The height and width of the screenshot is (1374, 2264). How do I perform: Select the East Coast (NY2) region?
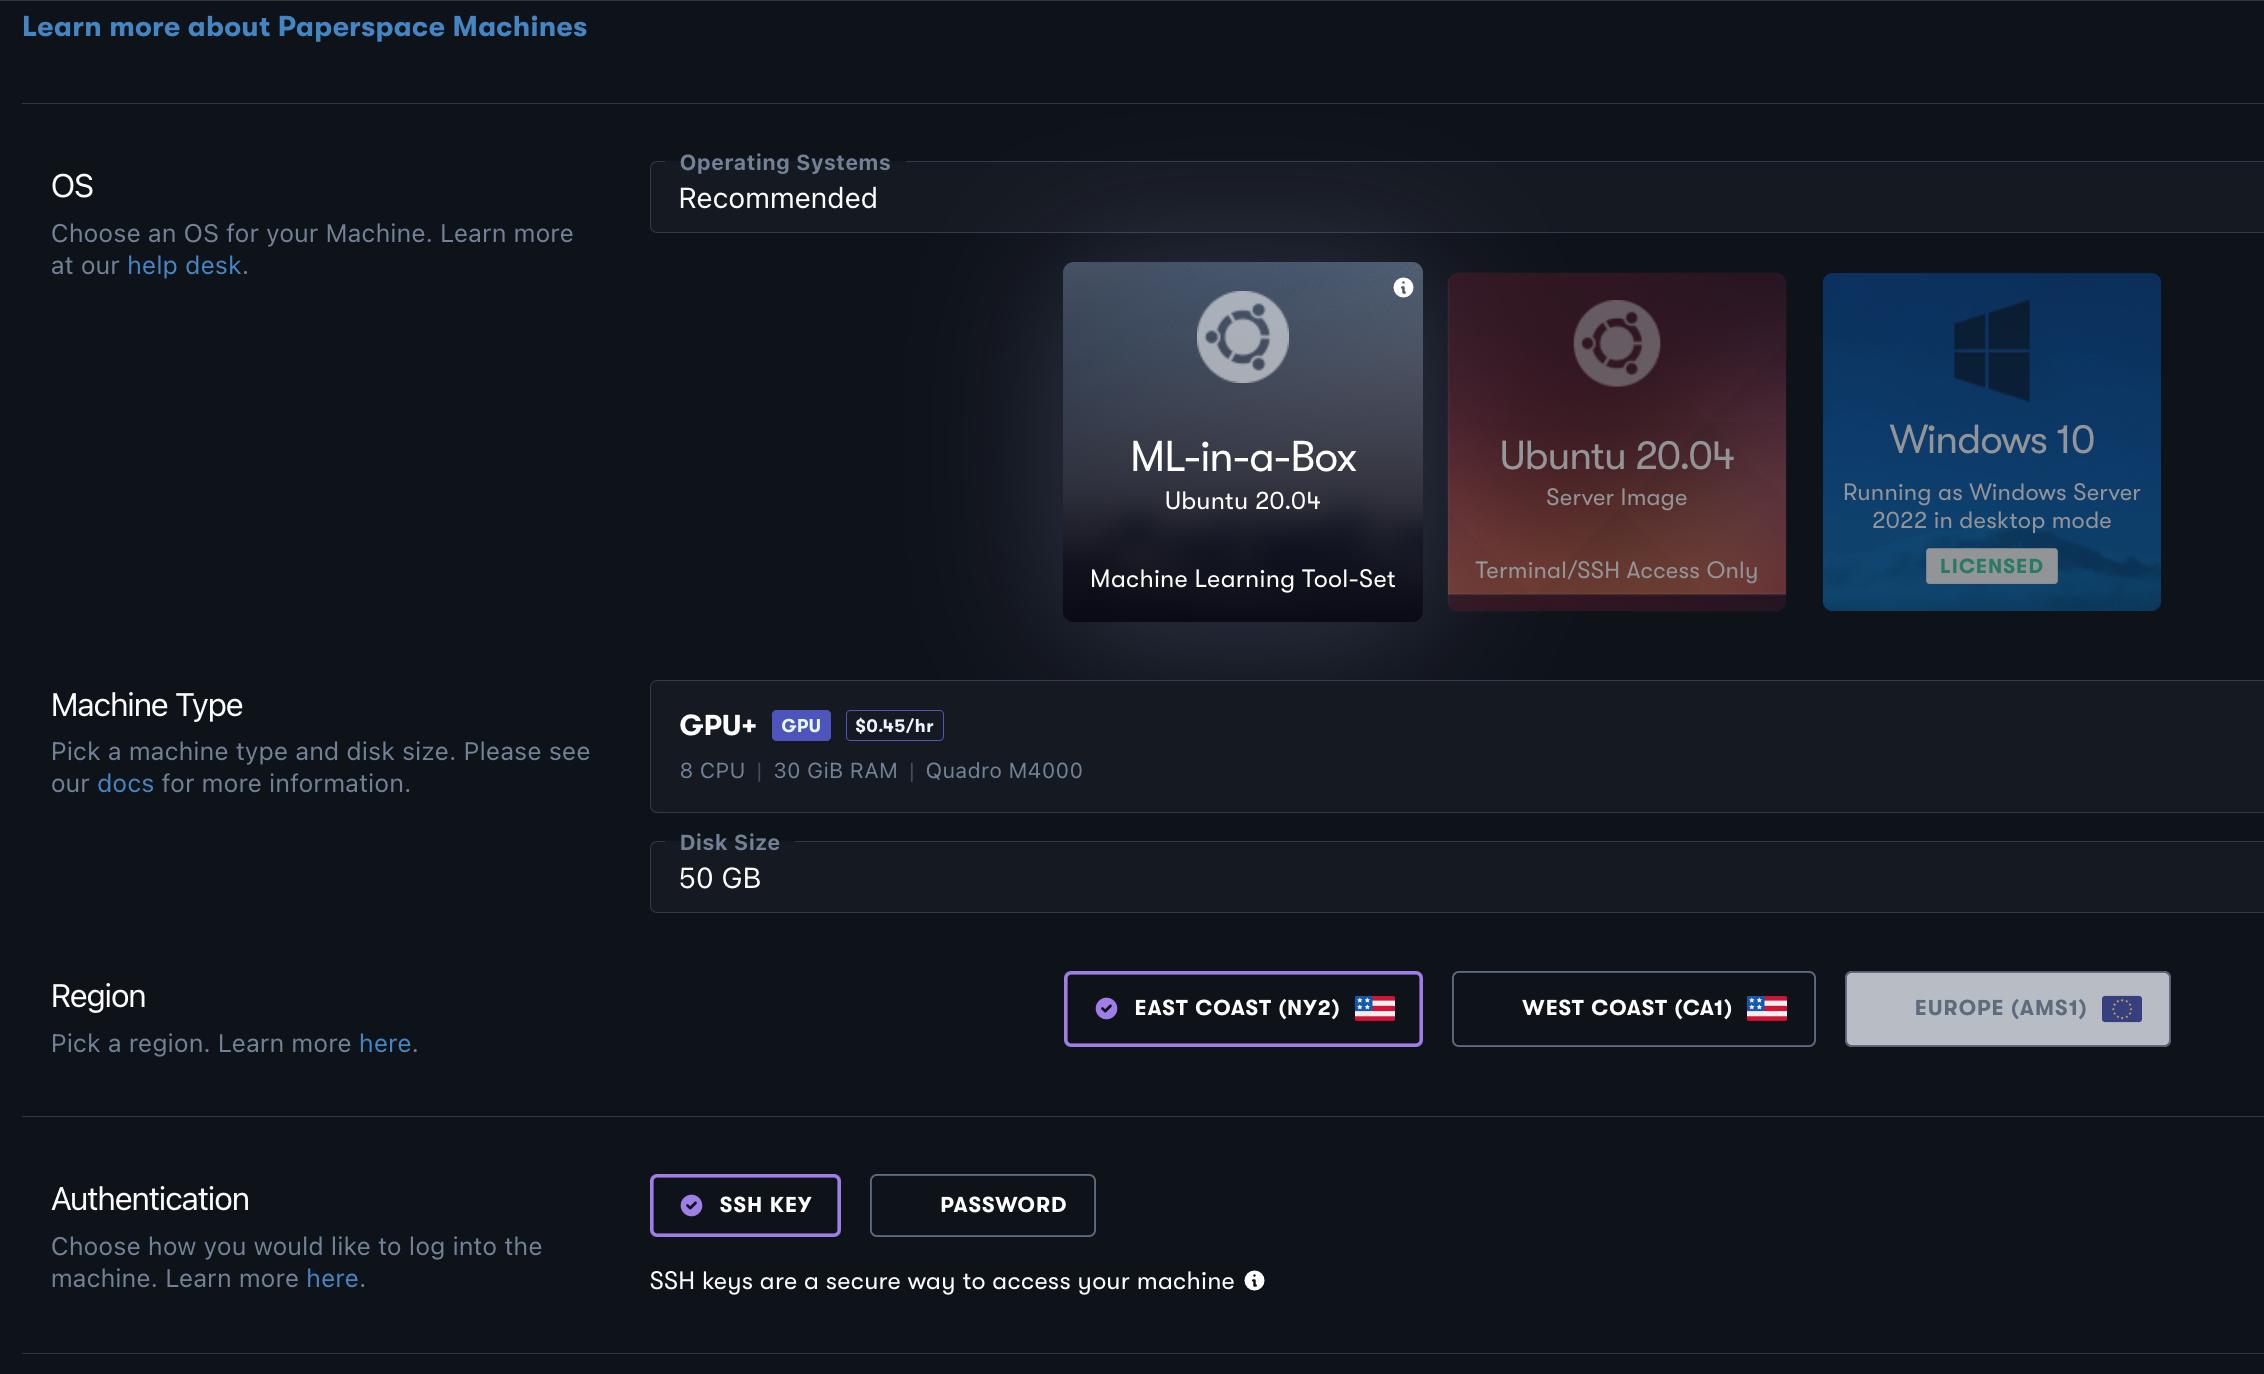(1242, 1008)
